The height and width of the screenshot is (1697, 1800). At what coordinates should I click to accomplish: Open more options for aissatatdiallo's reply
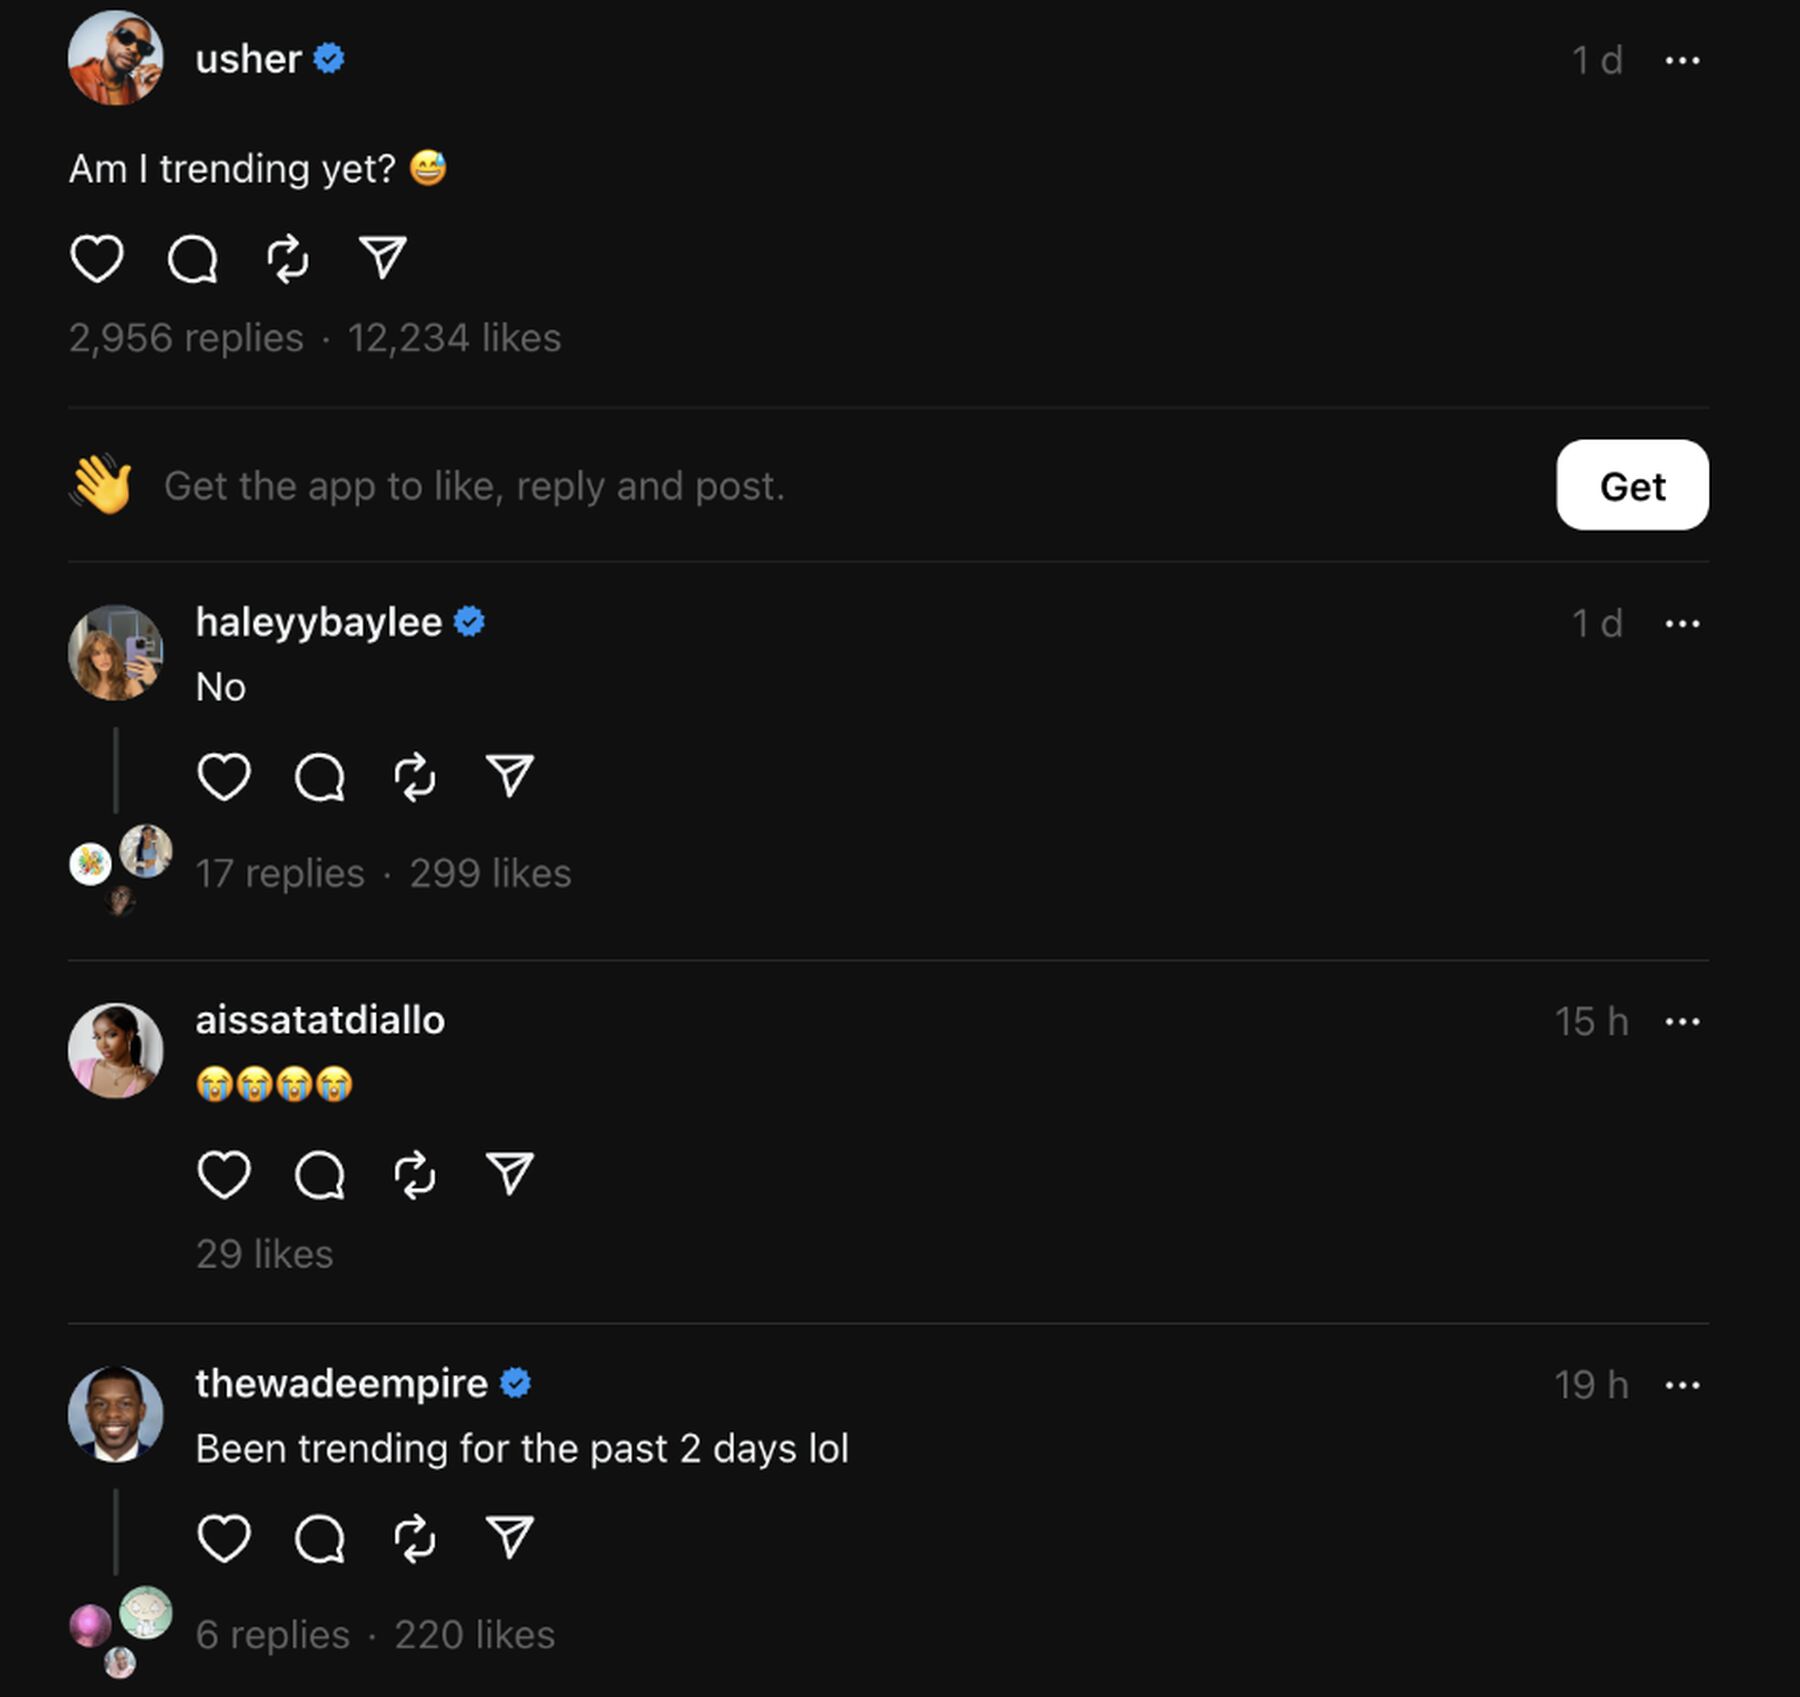[1682, 1022]
